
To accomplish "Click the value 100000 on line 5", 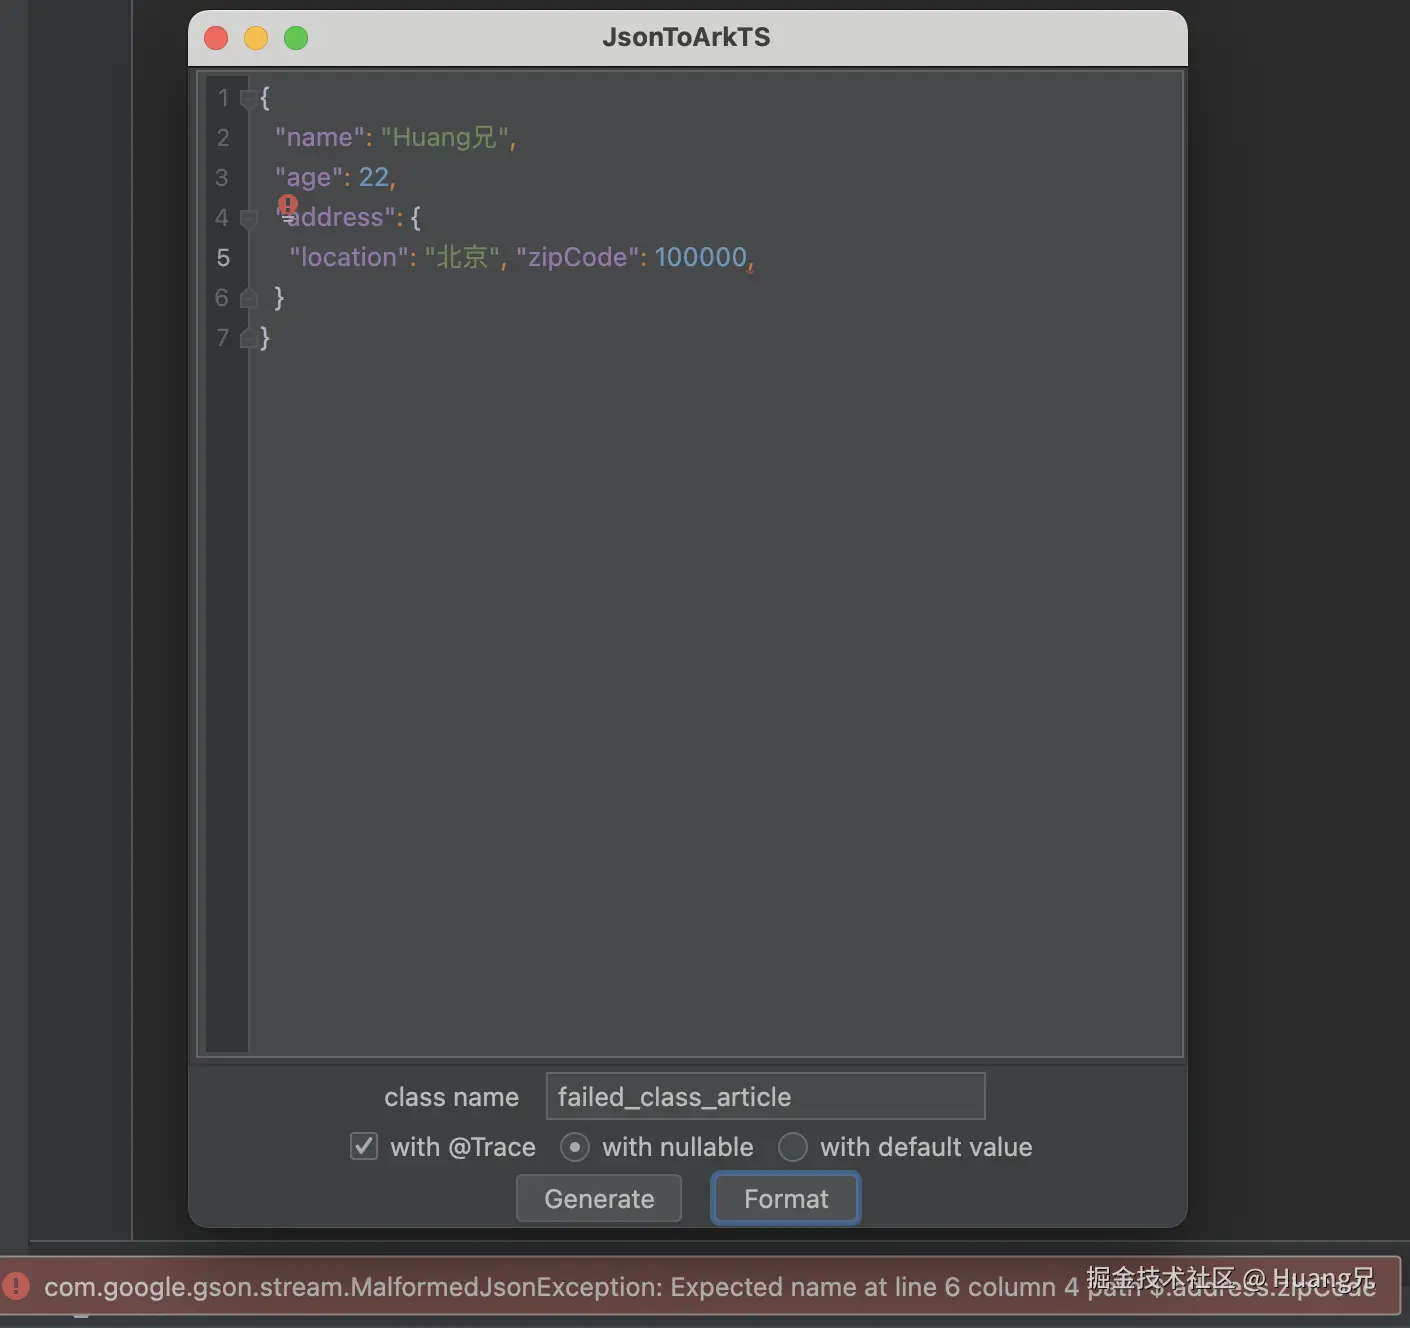I will (x=701, y=257).
